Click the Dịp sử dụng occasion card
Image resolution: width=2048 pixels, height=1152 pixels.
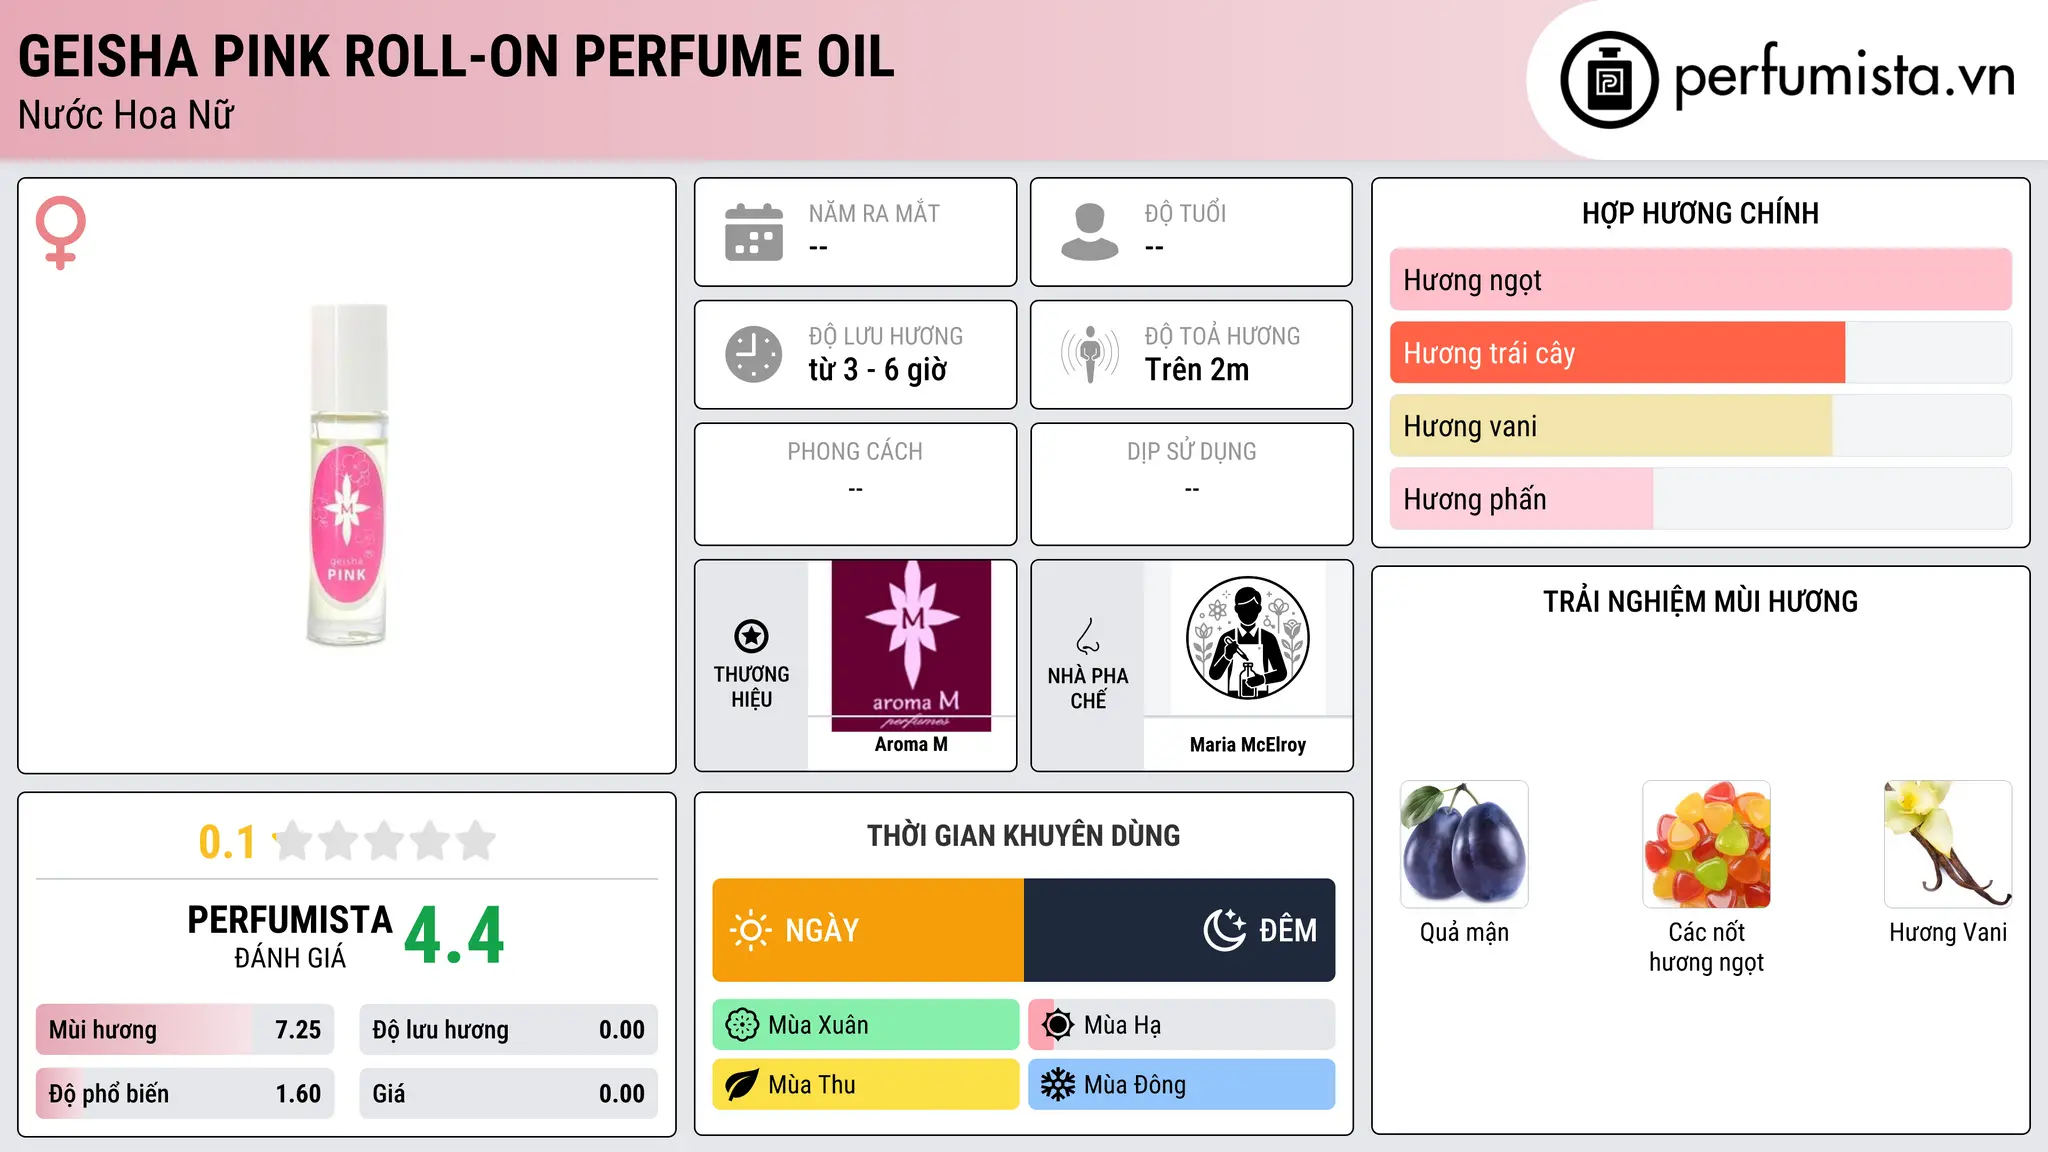pos(1192,485)
